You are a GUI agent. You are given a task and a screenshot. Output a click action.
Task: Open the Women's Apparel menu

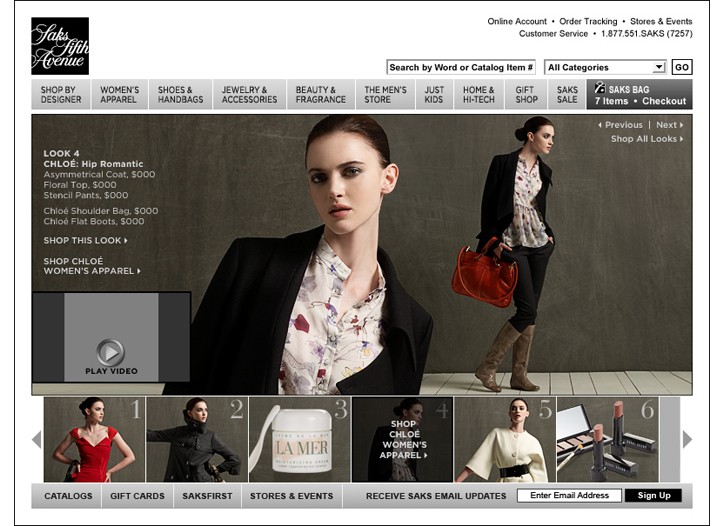coord(120,95)
